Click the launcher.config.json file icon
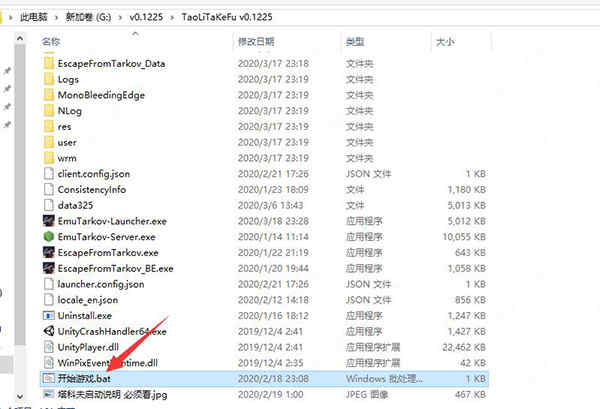Viewport: 600px width, 409px height. [x=49, y=284]
